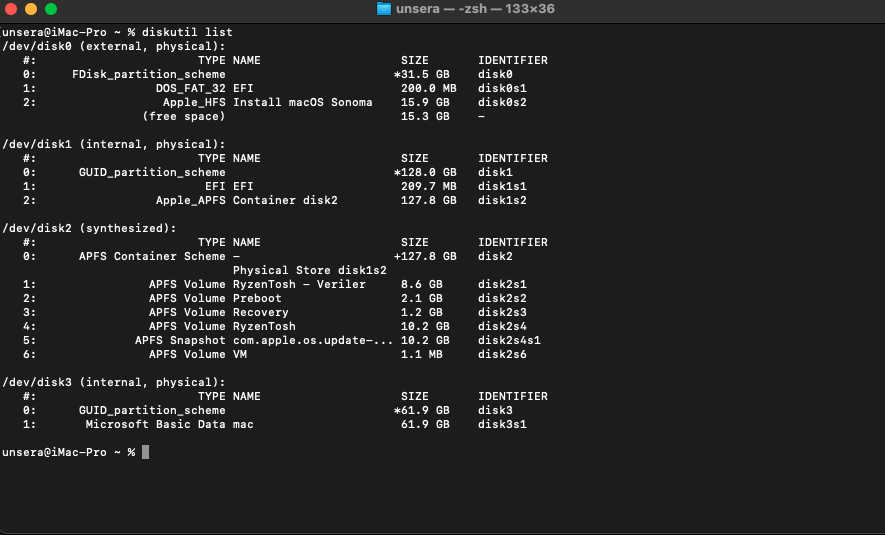Click the 'Install macOS Sonoma' partition name

(x=302, y=102)
